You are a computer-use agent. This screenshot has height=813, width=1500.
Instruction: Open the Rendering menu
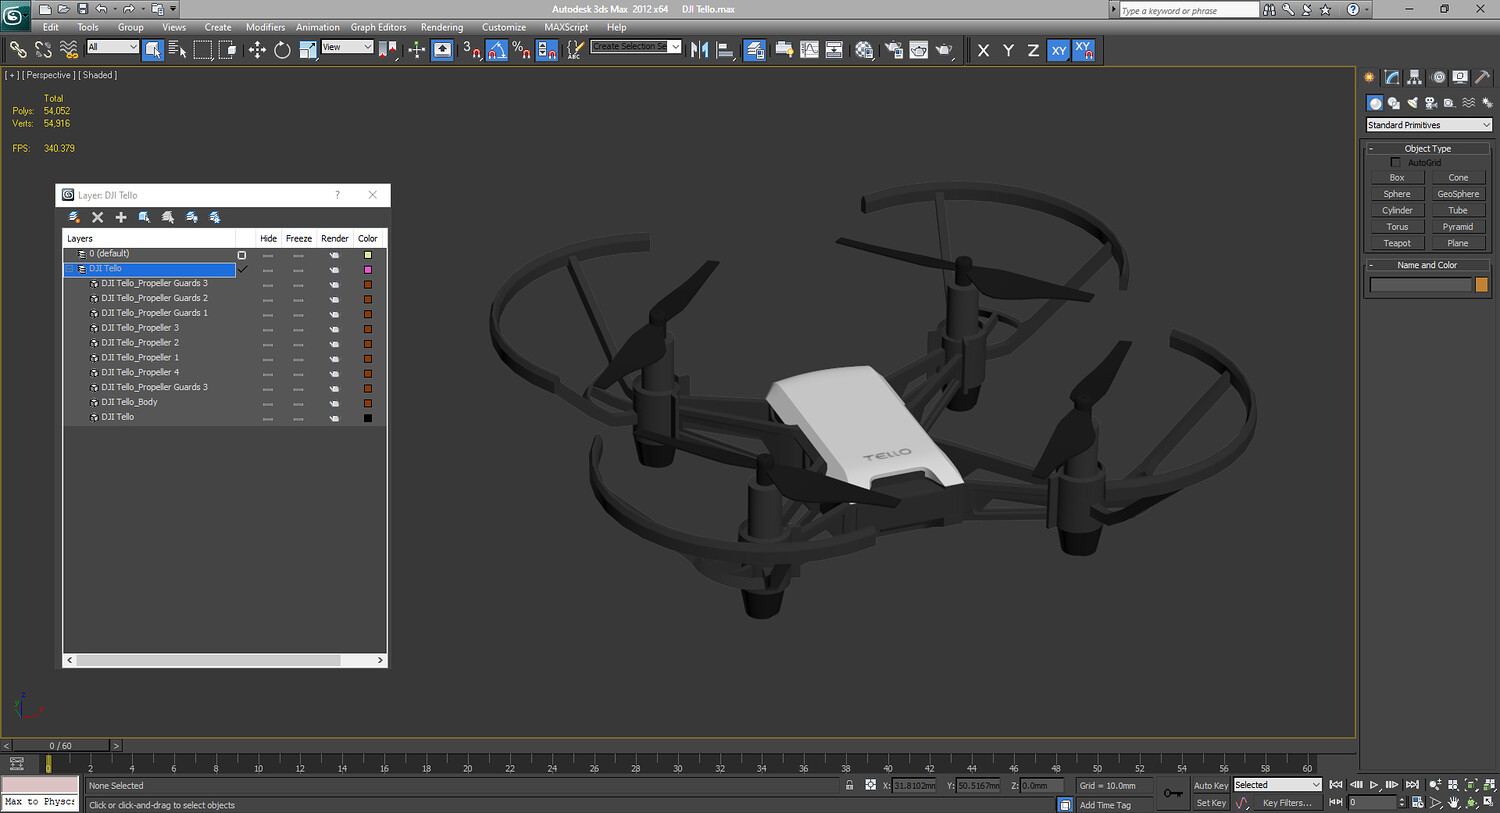(x=442, y=27)
